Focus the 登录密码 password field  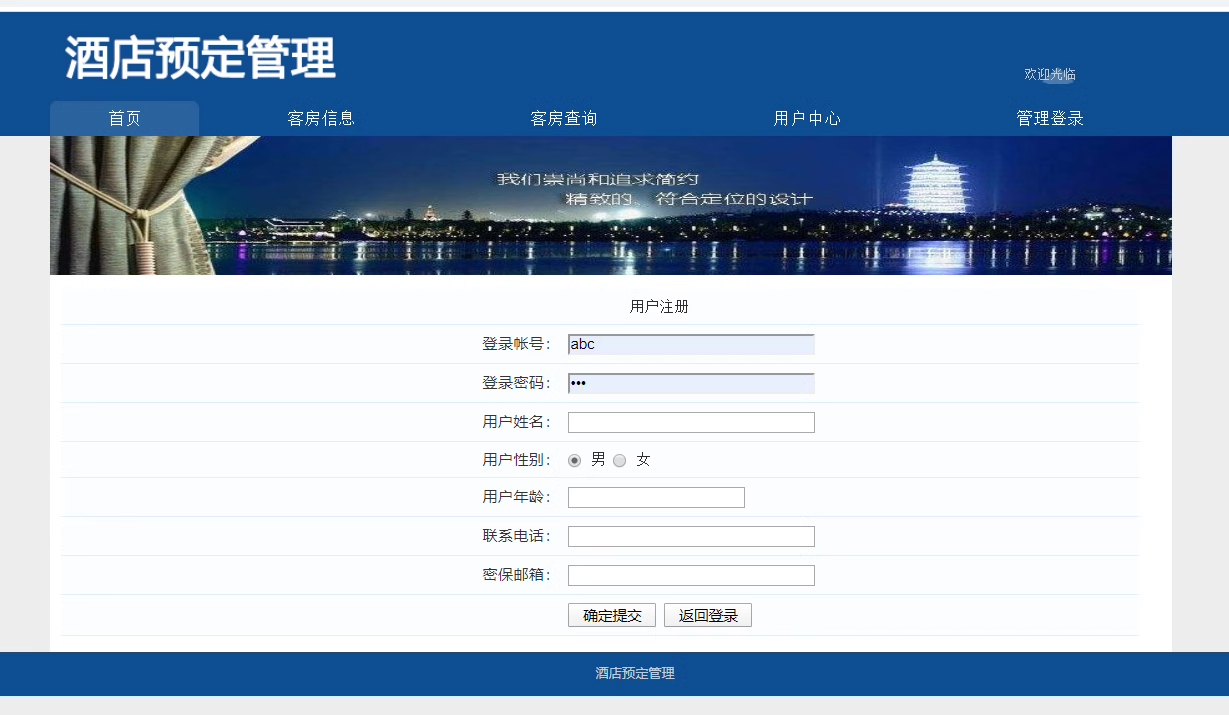[x=691, y=383]
